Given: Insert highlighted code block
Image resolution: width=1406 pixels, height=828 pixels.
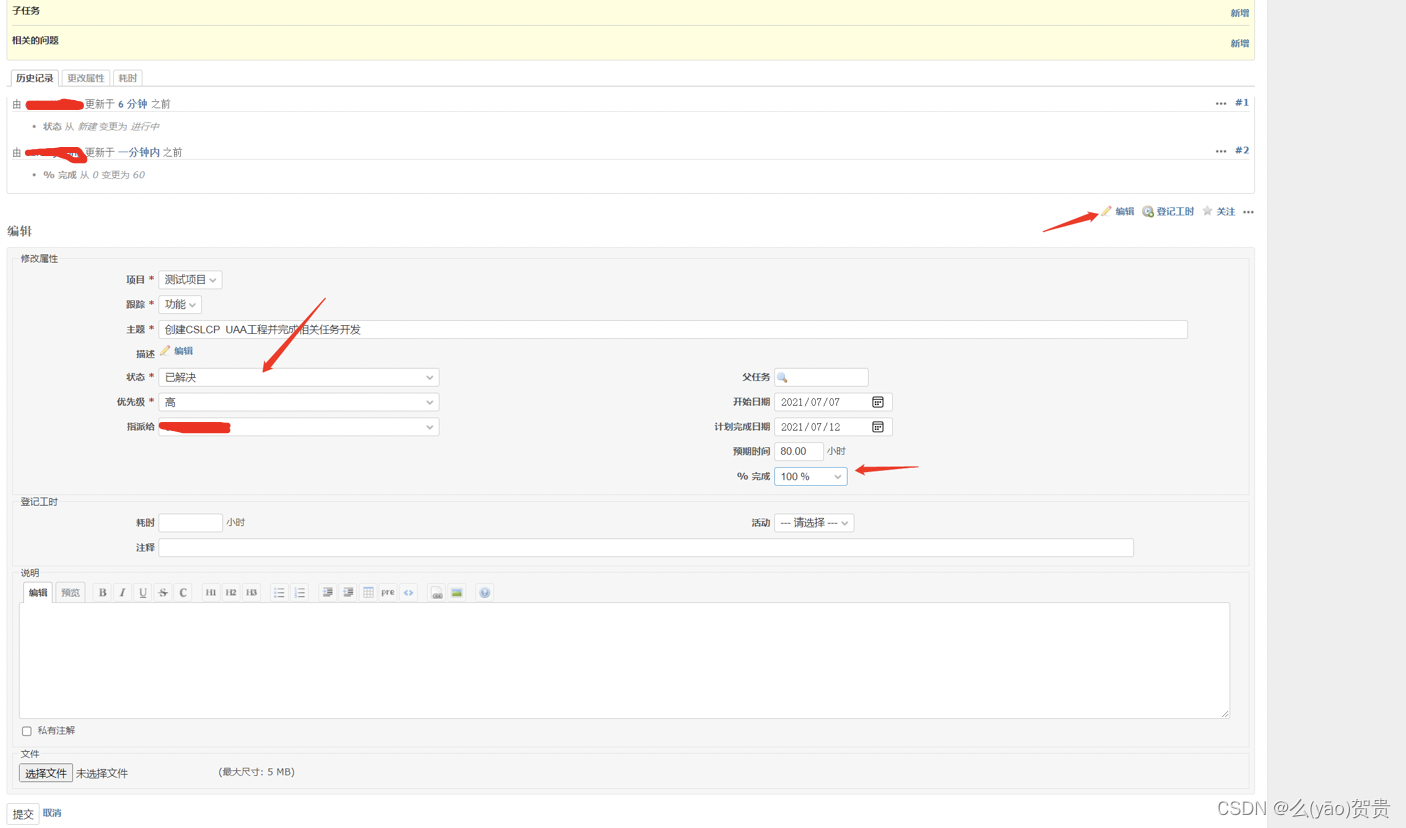Looking at the screenshot, I should [x=409, y=593].
